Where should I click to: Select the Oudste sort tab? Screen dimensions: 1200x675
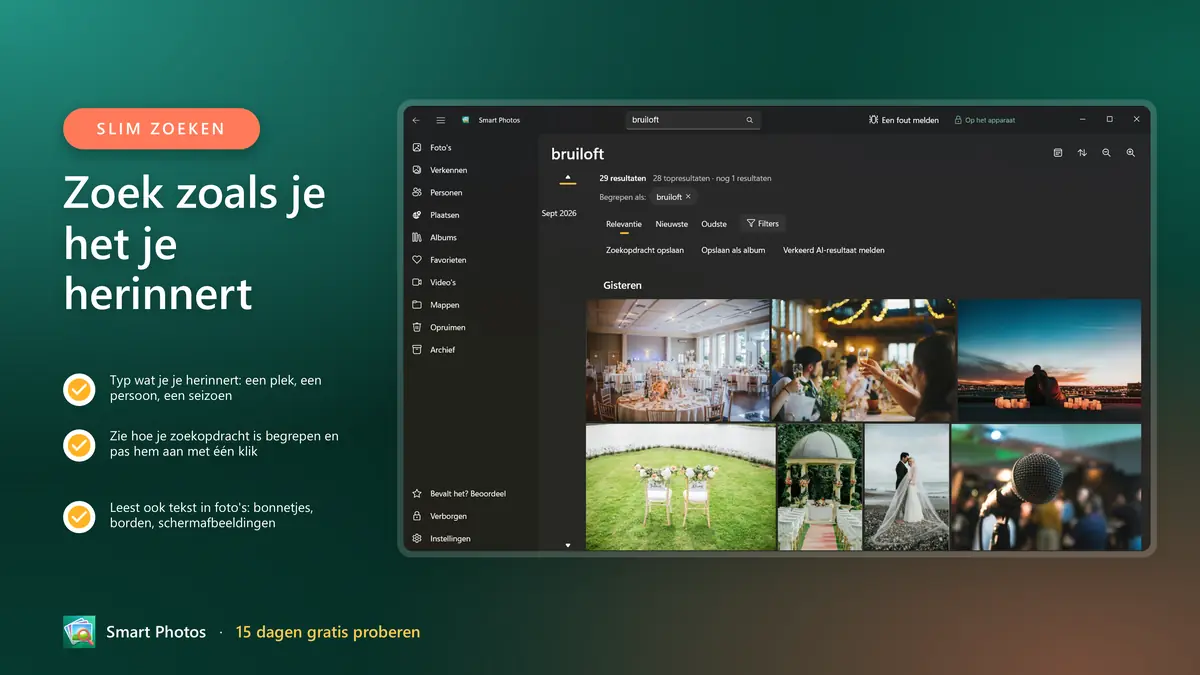point(714,224)
